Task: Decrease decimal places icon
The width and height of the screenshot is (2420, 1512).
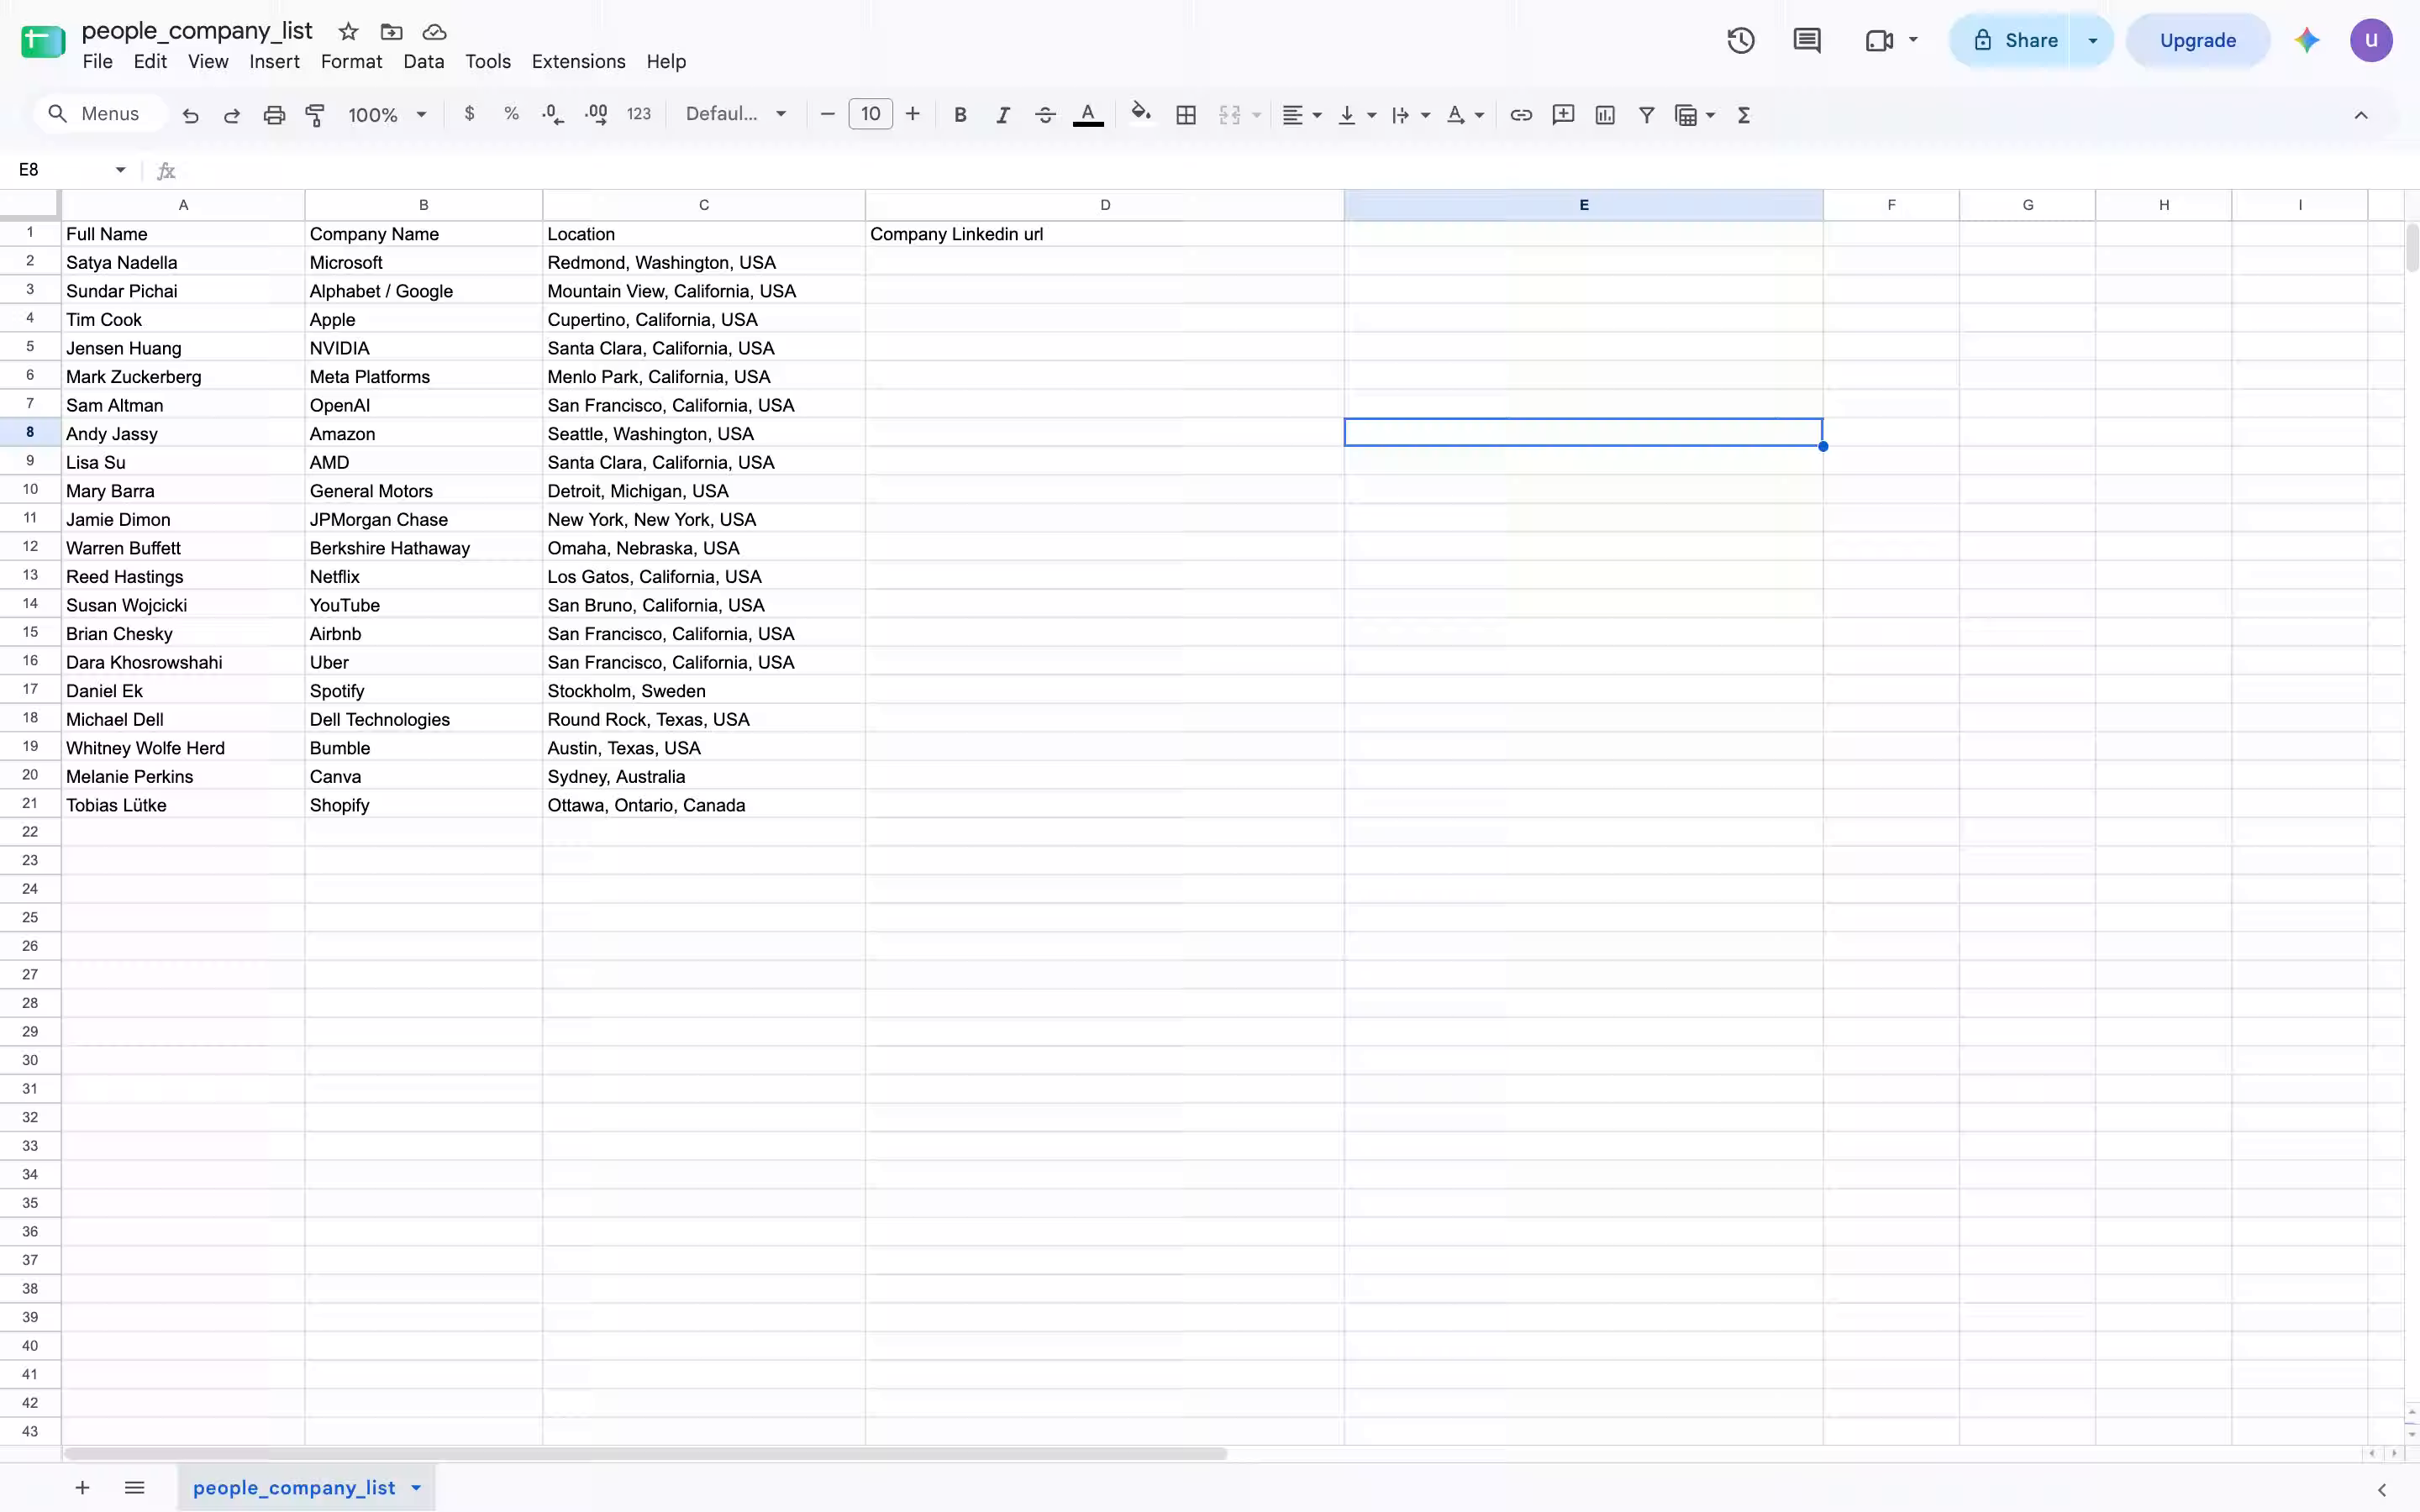Action: 553,115
